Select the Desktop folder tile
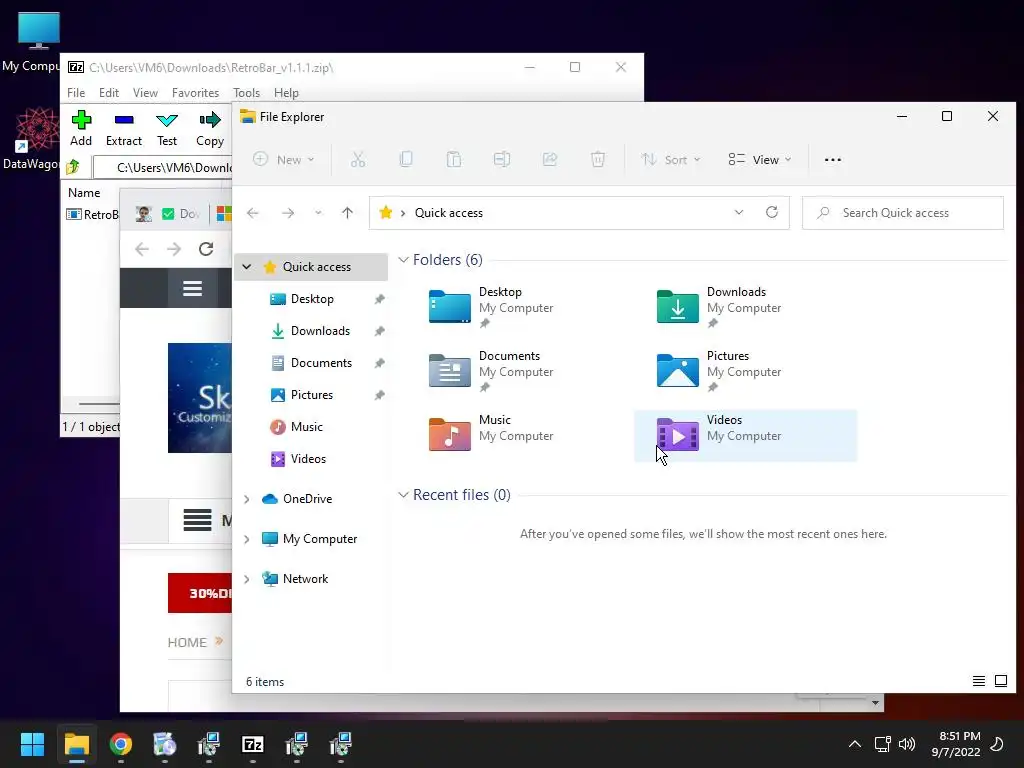This screenshot has width=1024, height=768. [517, 307]
